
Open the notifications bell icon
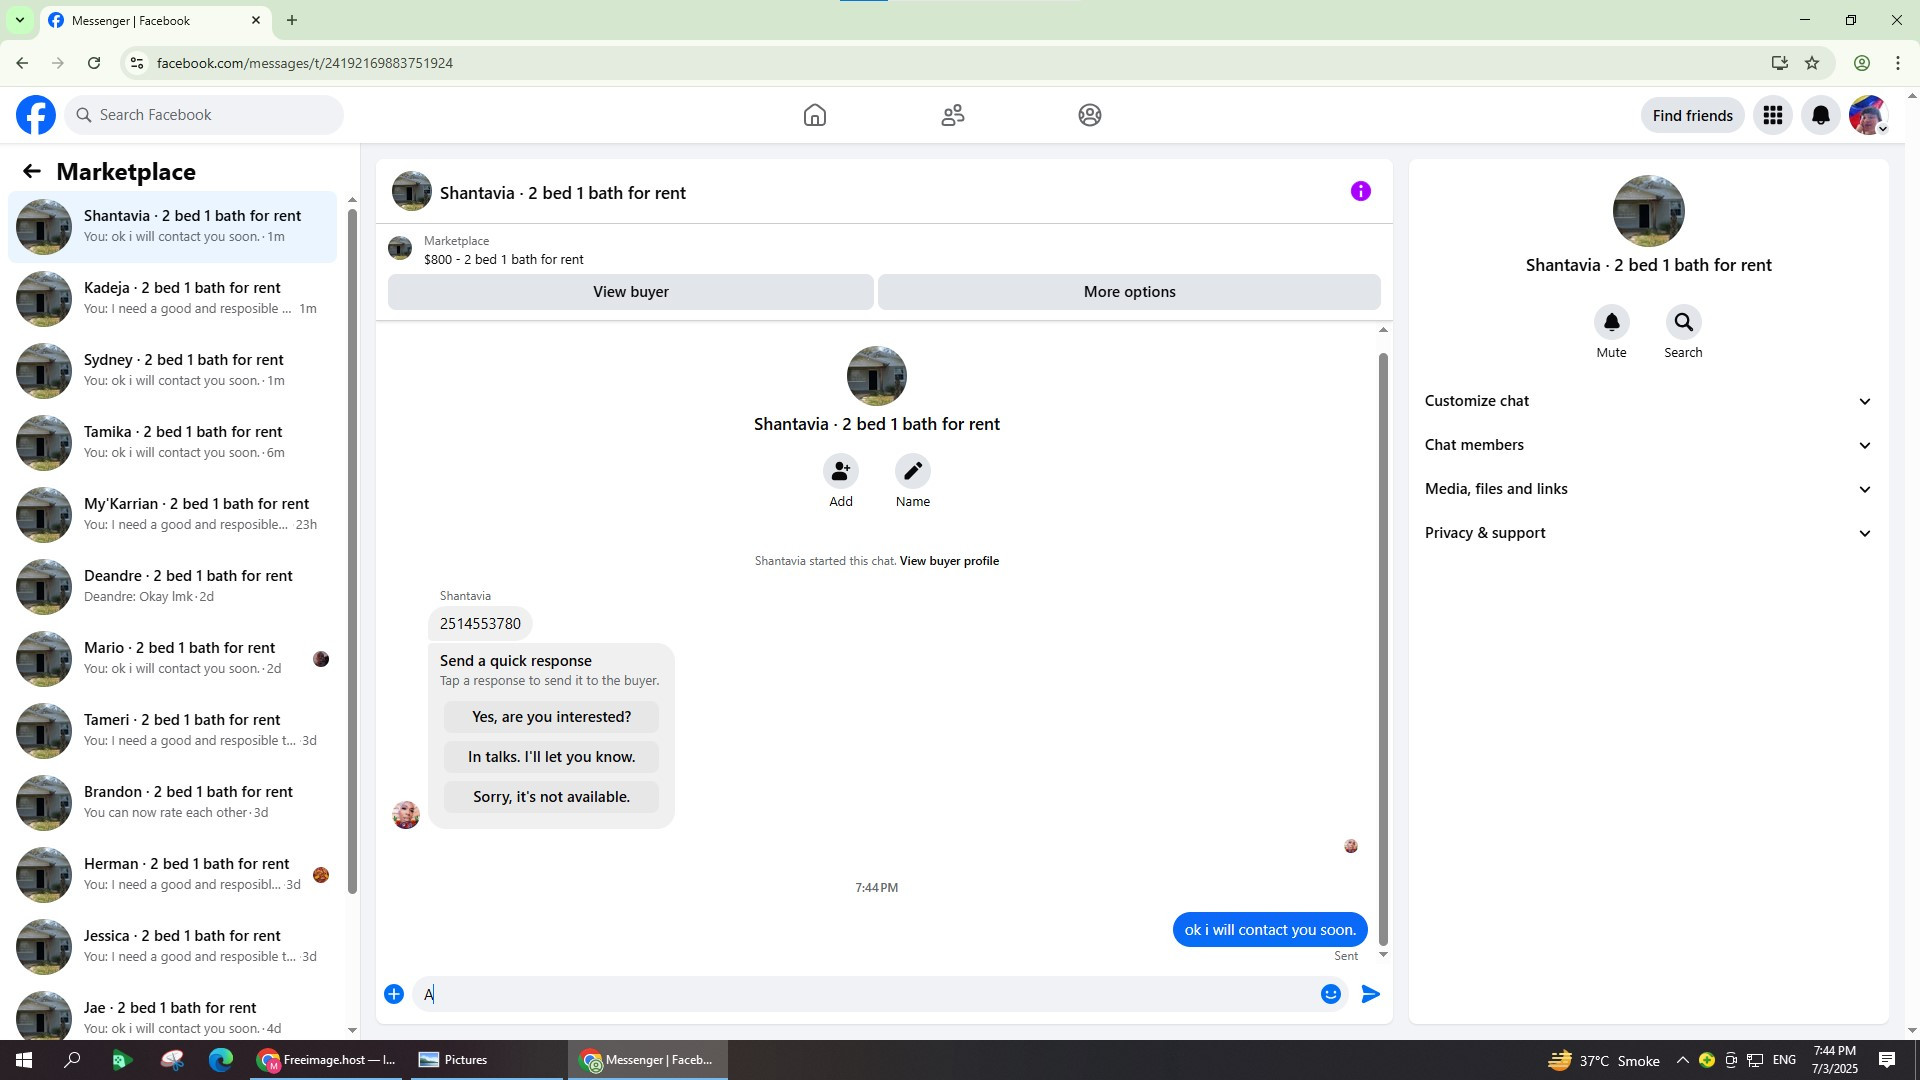pos(1820,116)
